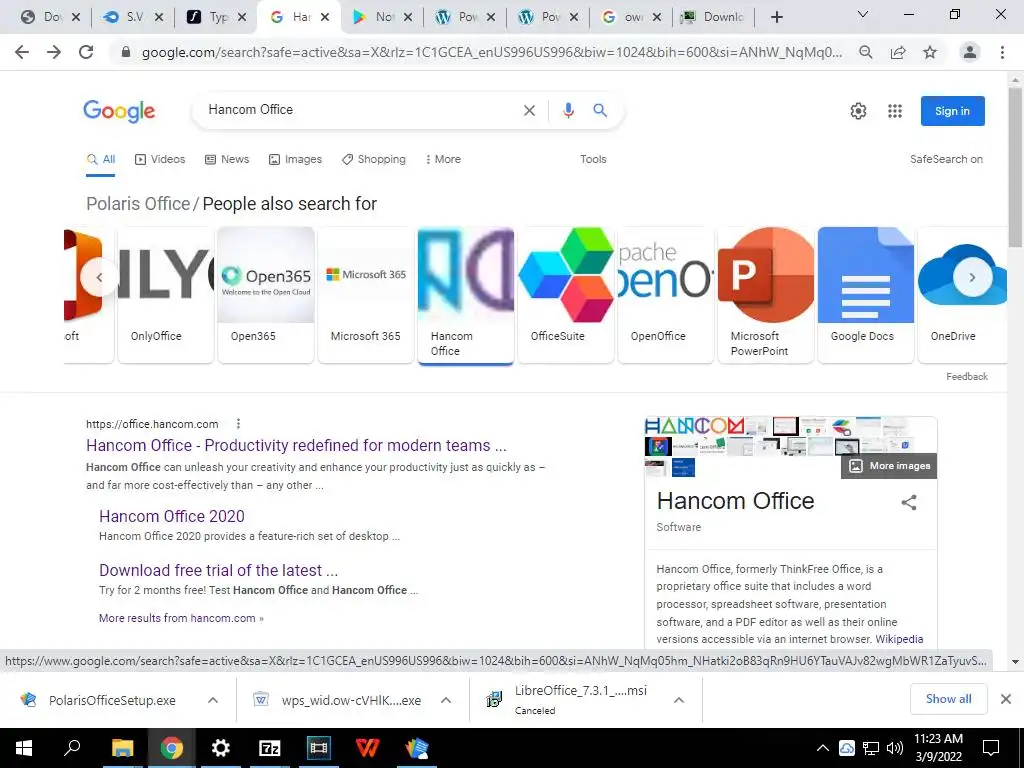
Task: Open the Windows Start menu
Action: point(24,748)
